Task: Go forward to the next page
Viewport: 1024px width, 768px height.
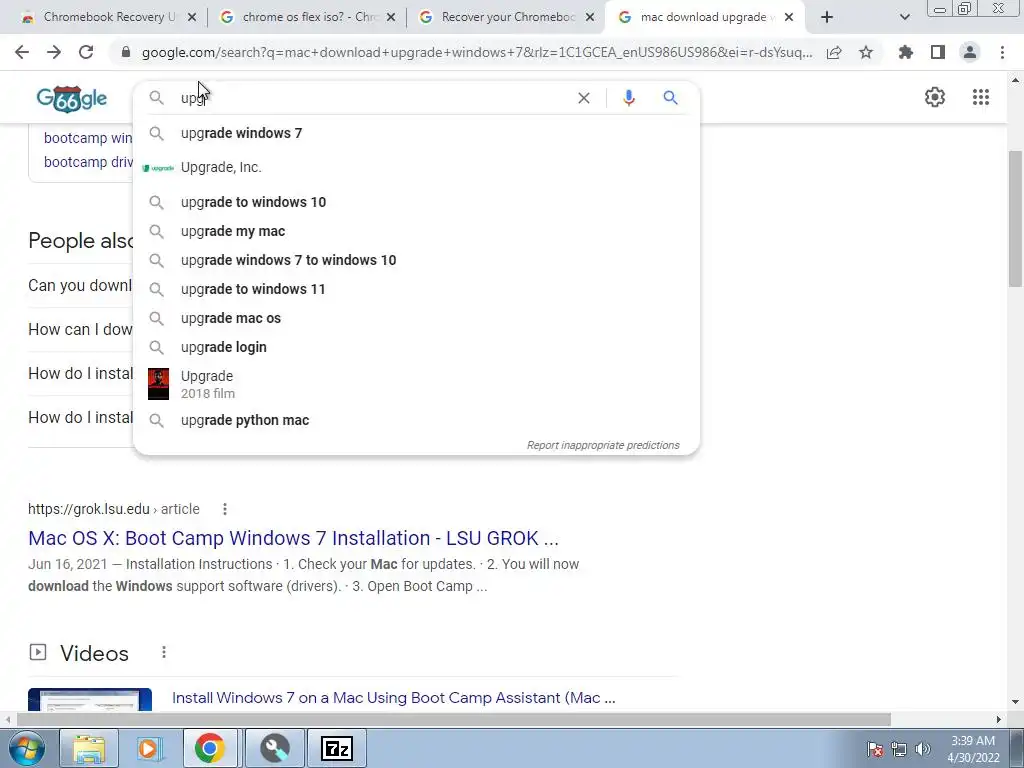Action: pos(54,52)
